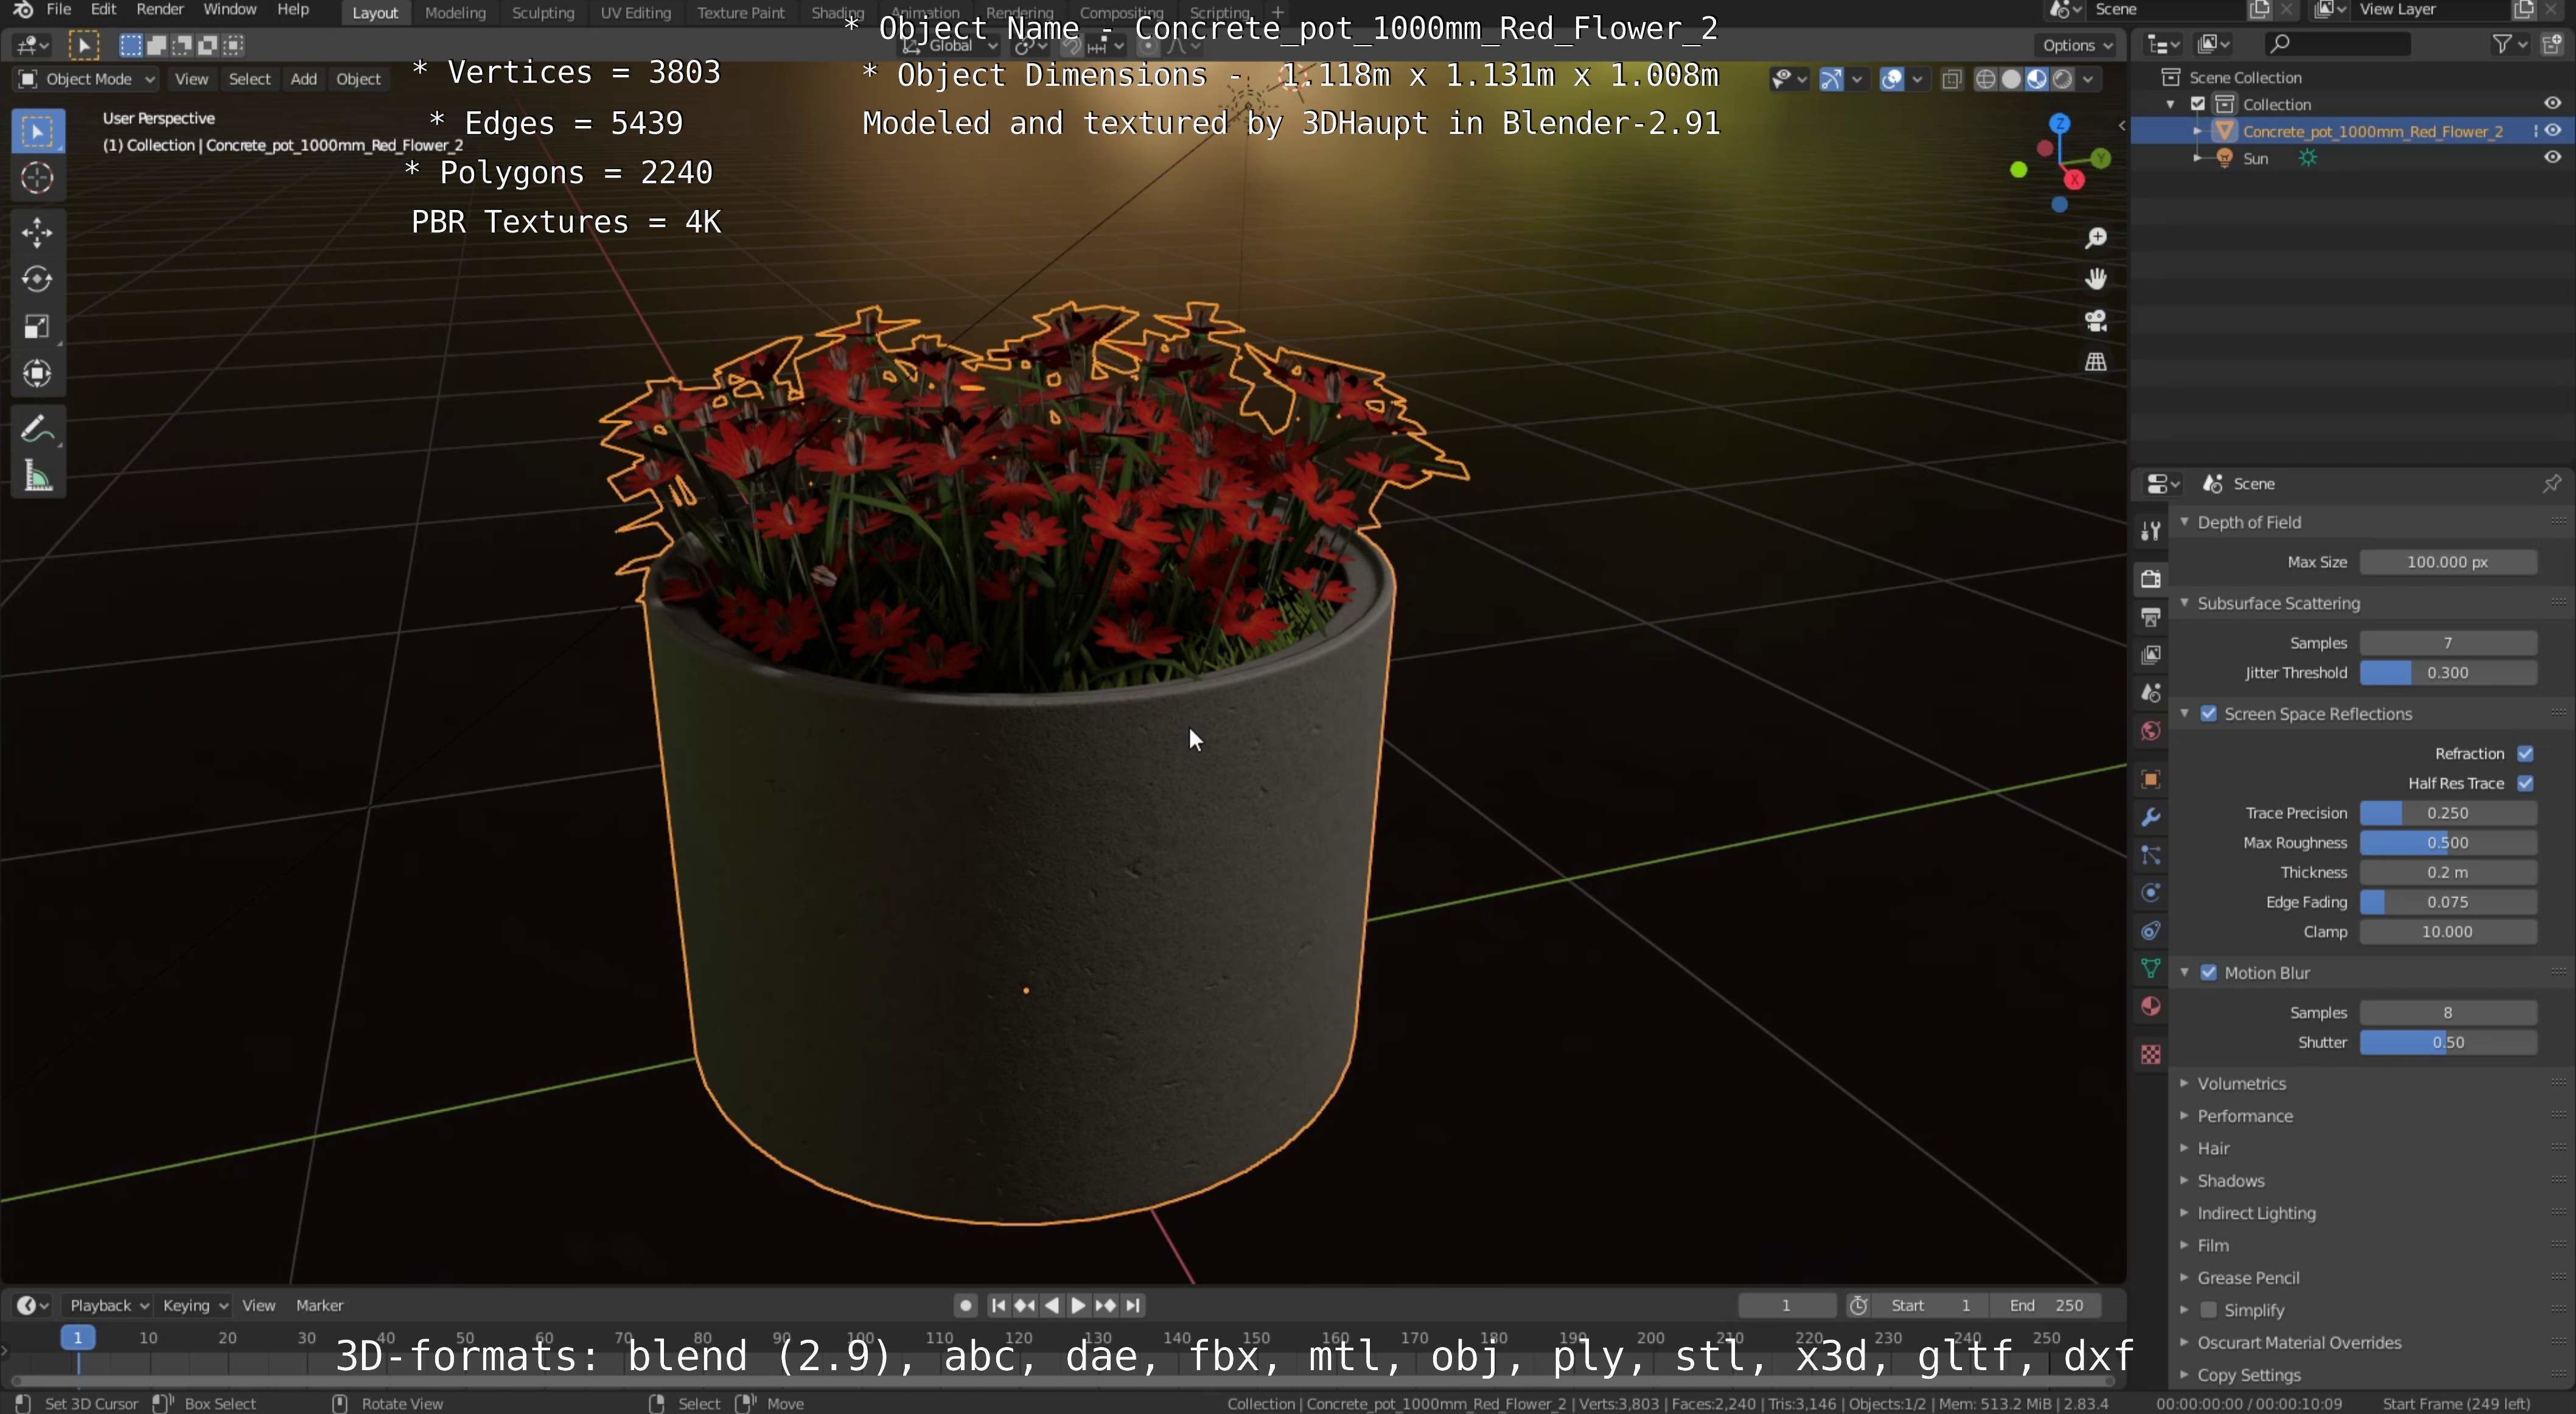
Task: Start animation playback
Action: point(1078,1305)
